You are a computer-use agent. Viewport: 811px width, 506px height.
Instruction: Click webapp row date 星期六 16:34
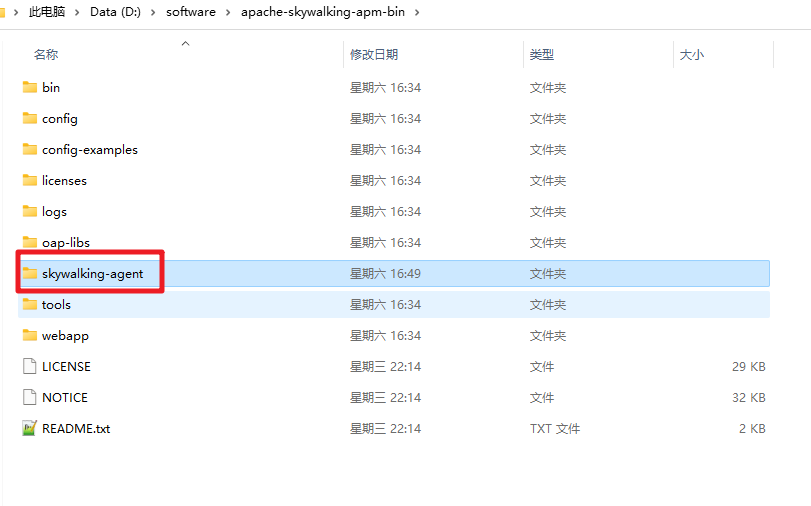pos(385,336)
